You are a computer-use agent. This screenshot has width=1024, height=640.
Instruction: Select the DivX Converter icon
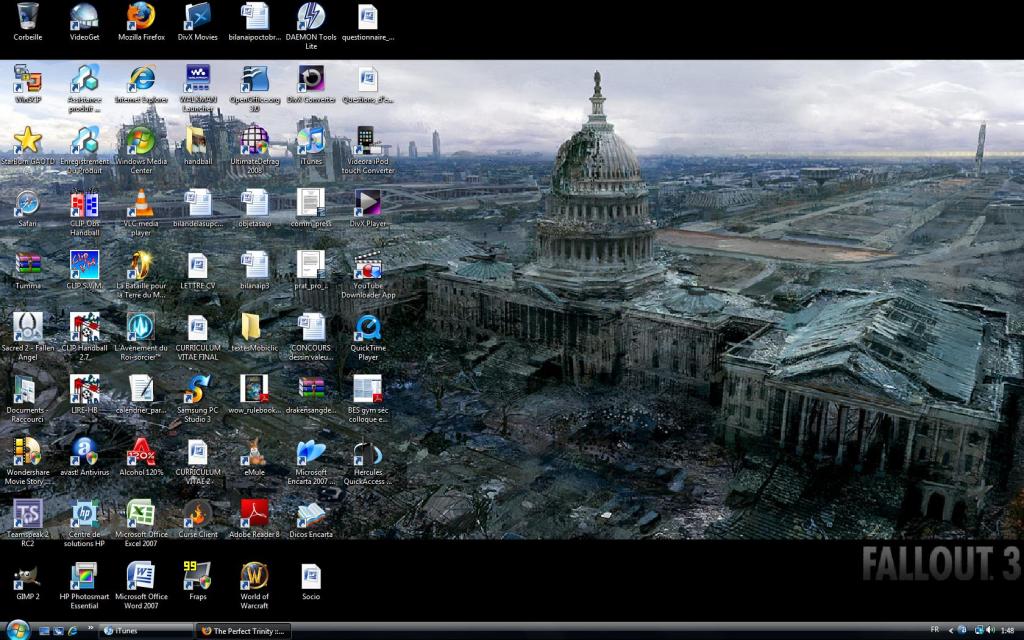point(311,84)
